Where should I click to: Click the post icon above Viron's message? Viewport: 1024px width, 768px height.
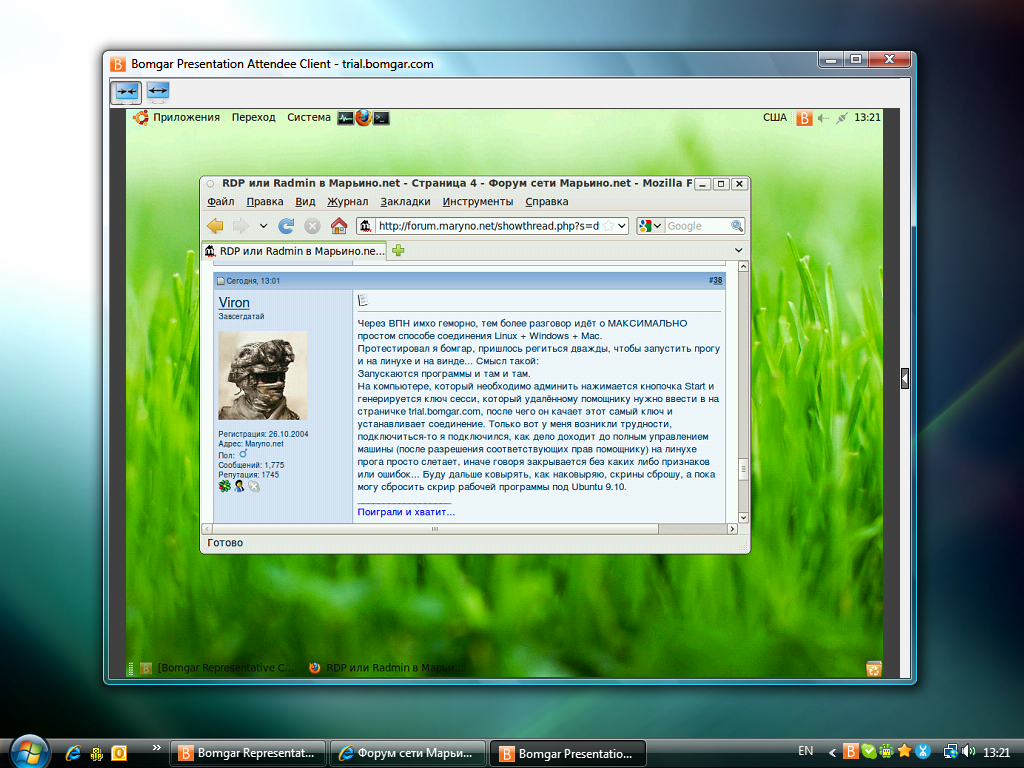point(363,300)
